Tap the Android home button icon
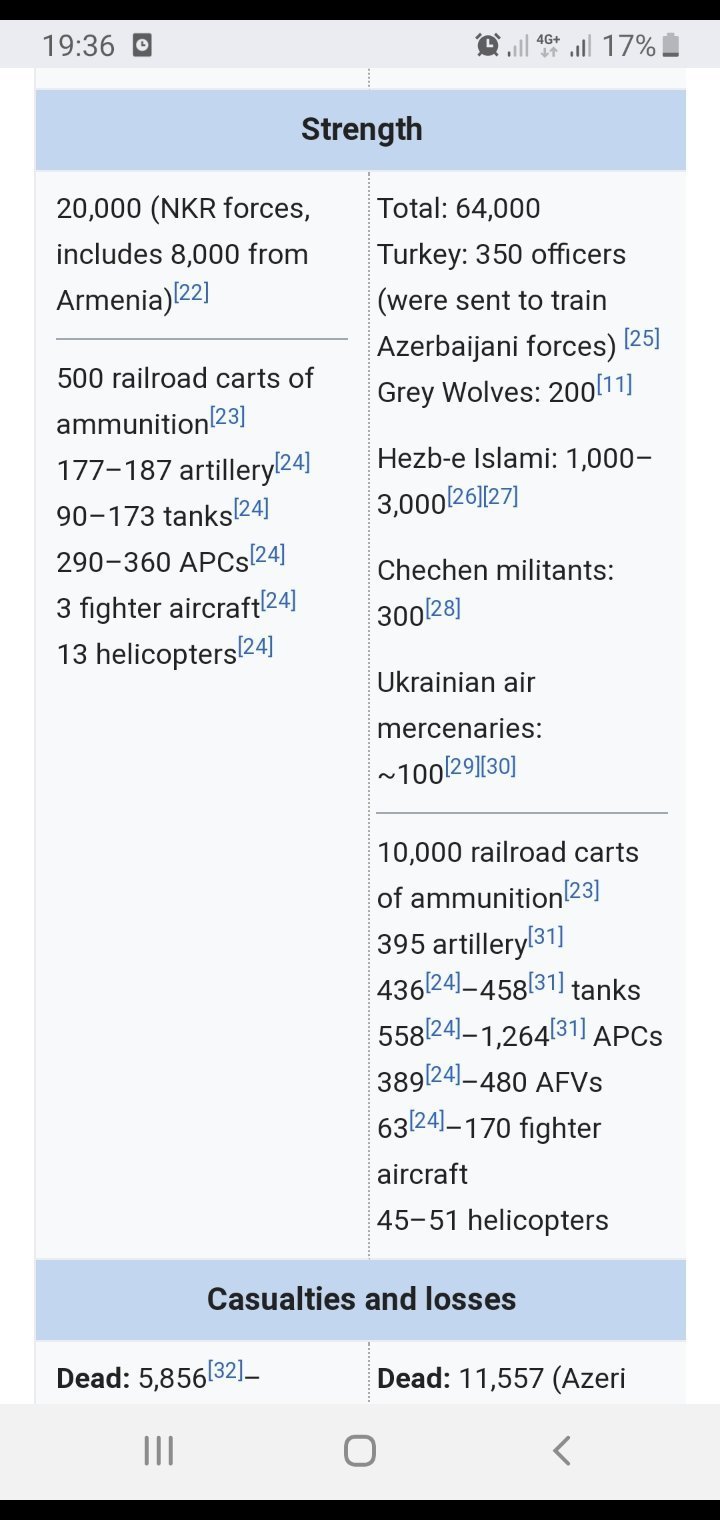720x1520 pixels. pyautogui.click(x=360, y=1450)
